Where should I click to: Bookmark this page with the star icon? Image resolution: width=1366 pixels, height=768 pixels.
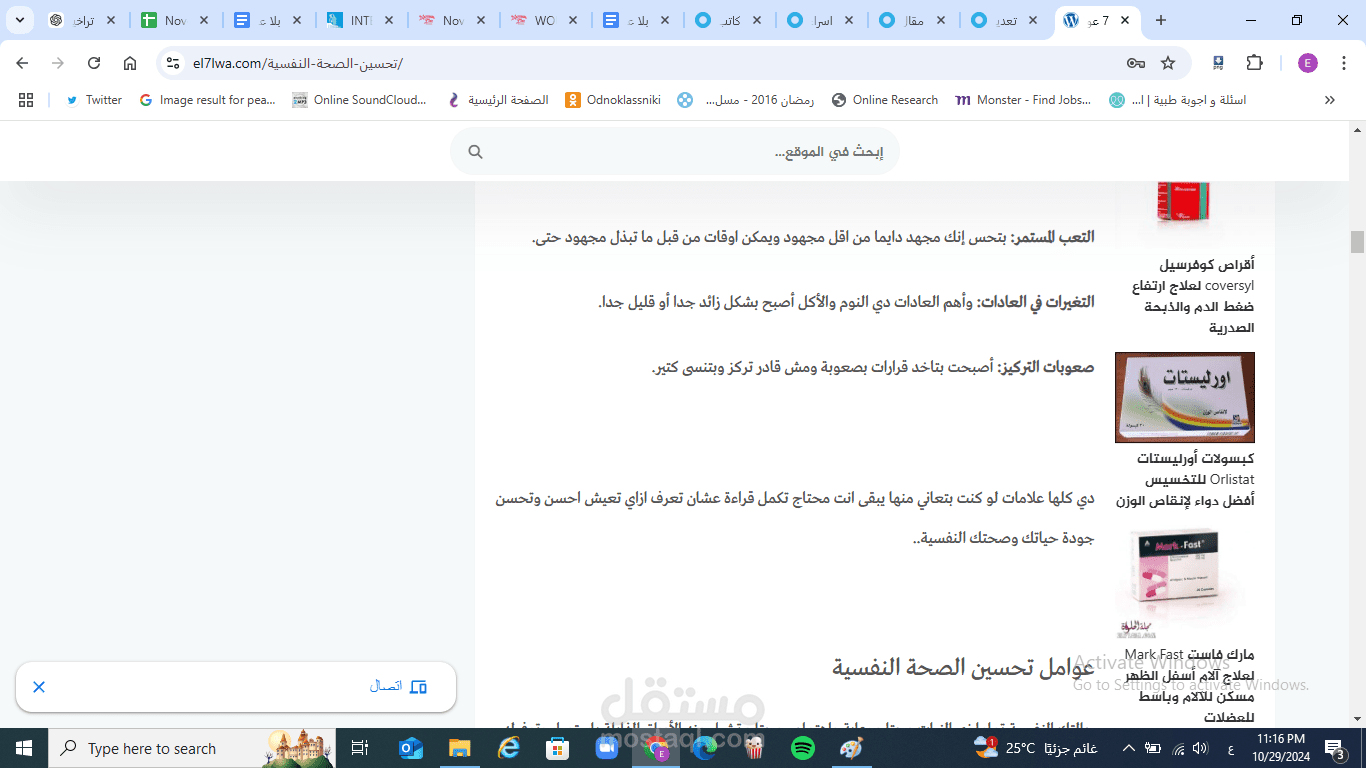pyautogui.click(x=1168, y=63)
